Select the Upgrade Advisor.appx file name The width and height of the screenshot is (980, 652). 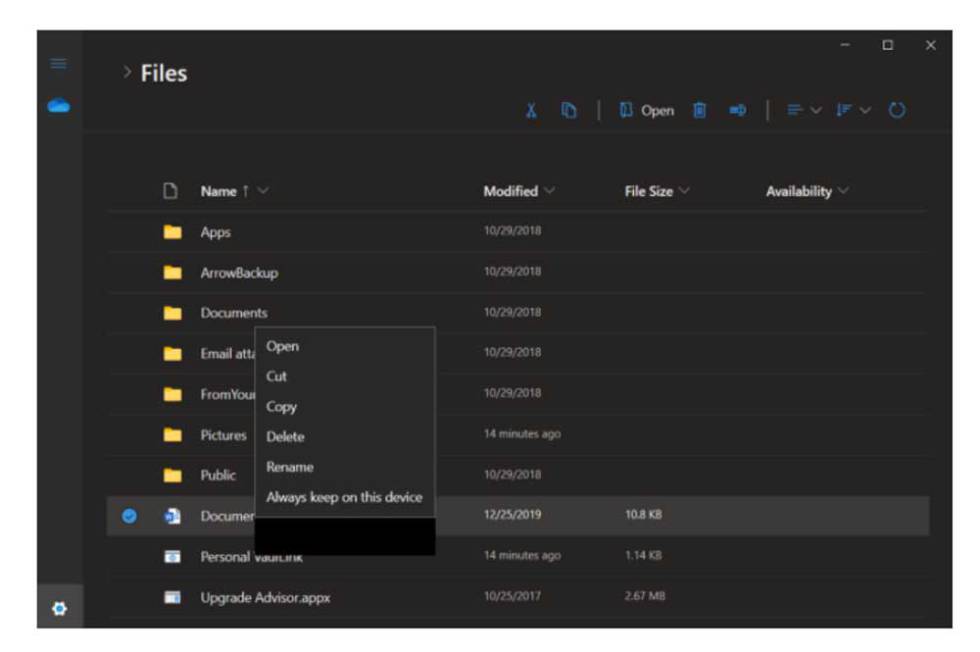coord(265,597)
